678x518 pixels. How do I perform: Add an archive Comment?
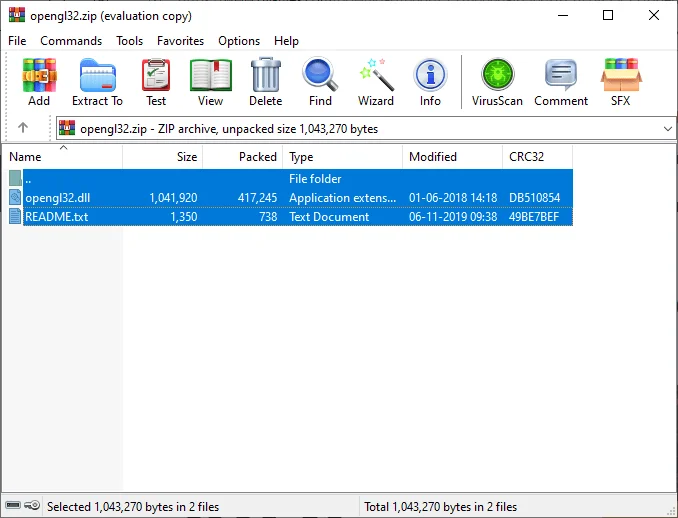coord(561,82)
